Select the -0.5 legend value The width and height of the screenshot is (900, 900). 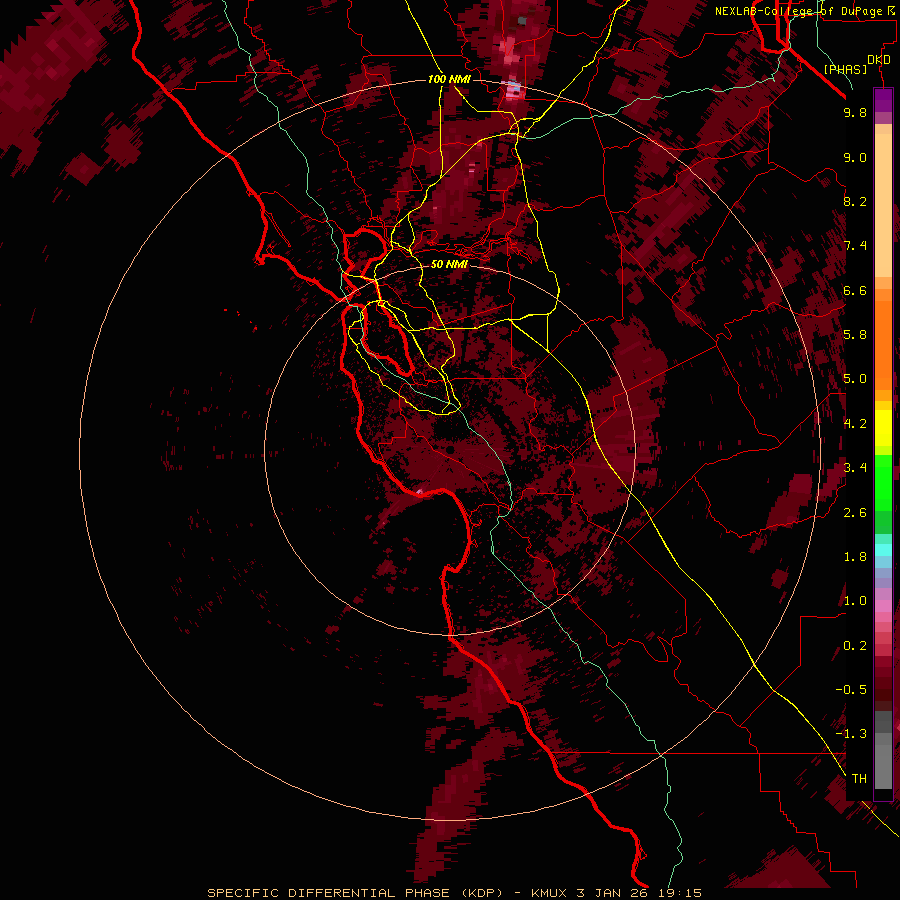point(851,689)
